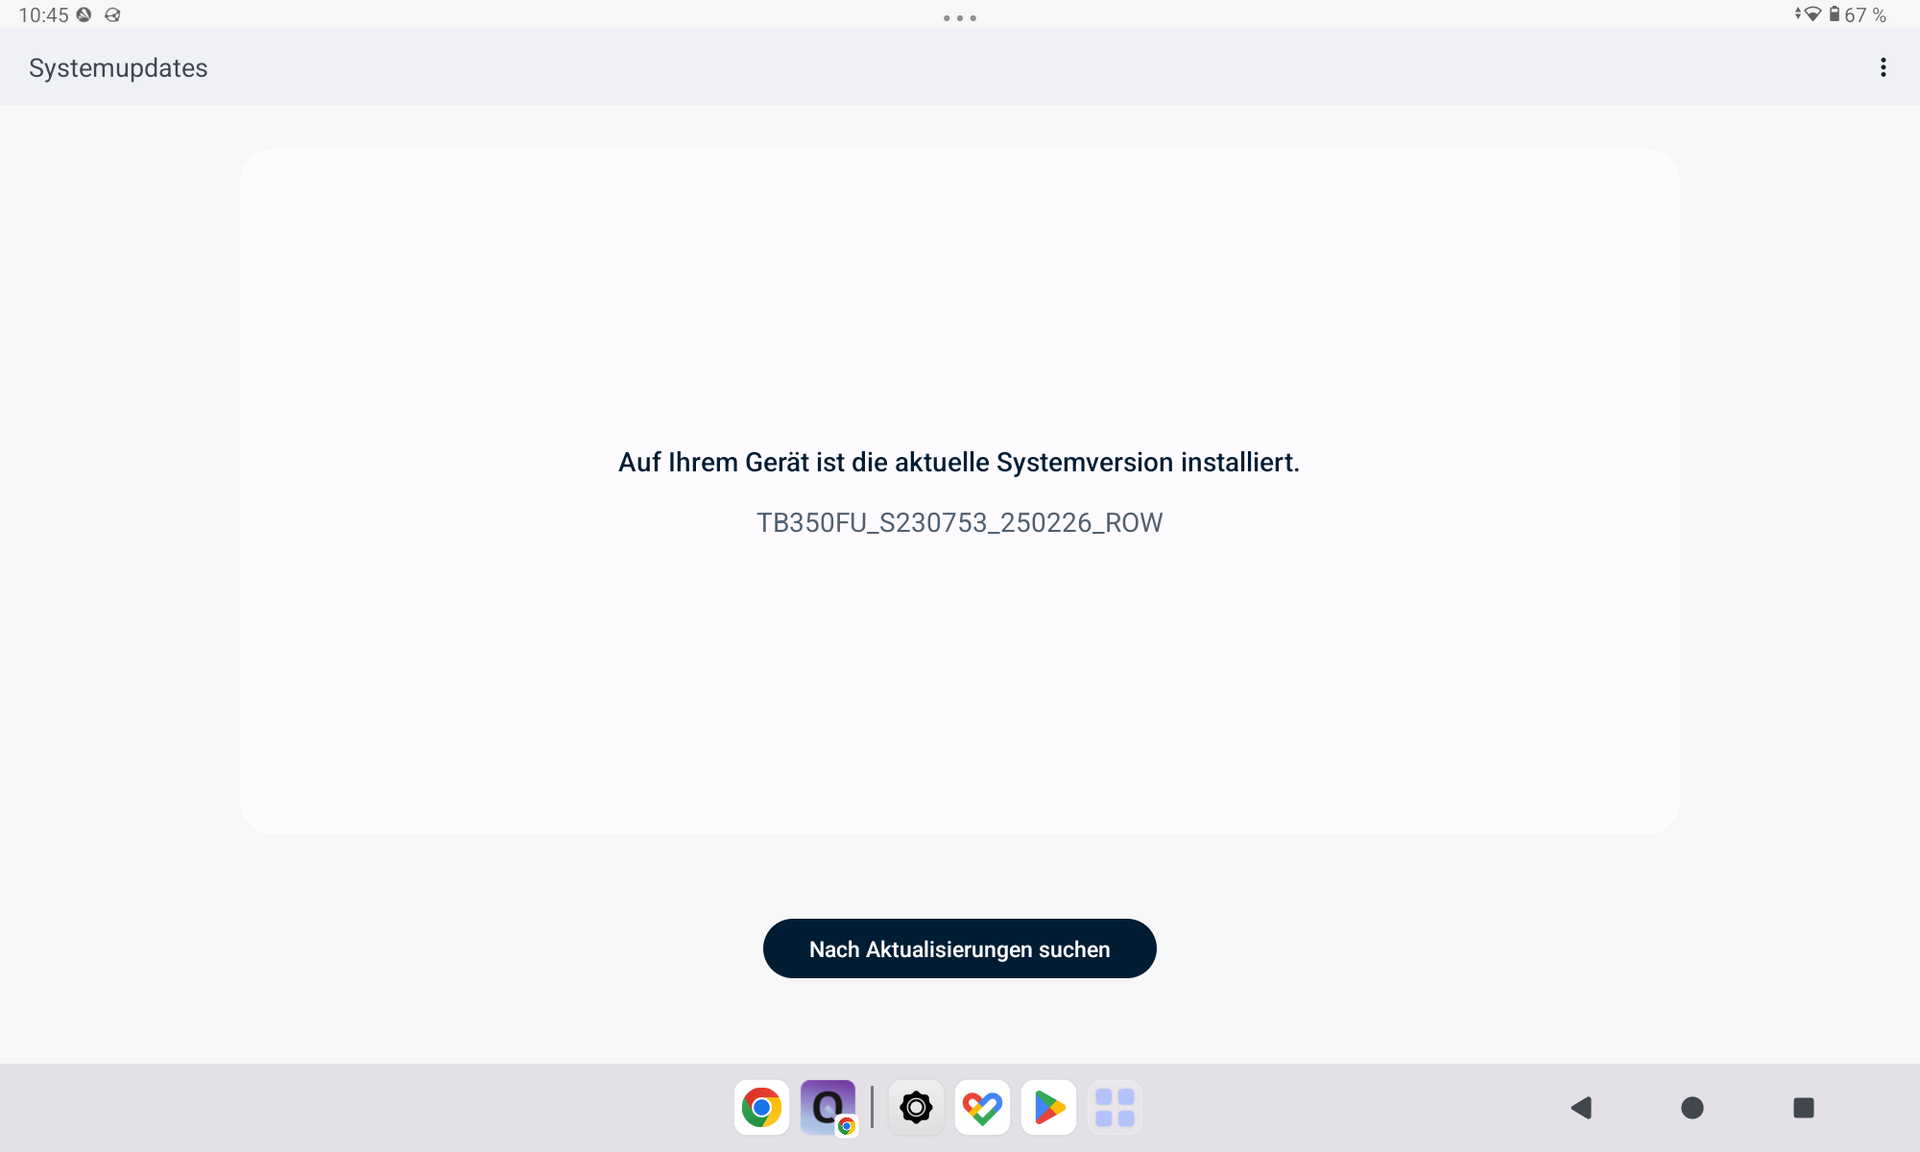This screenshot has width=1920, height=1152.
Task: Launch Google Fit heart icon
Action: point(982,1107)
